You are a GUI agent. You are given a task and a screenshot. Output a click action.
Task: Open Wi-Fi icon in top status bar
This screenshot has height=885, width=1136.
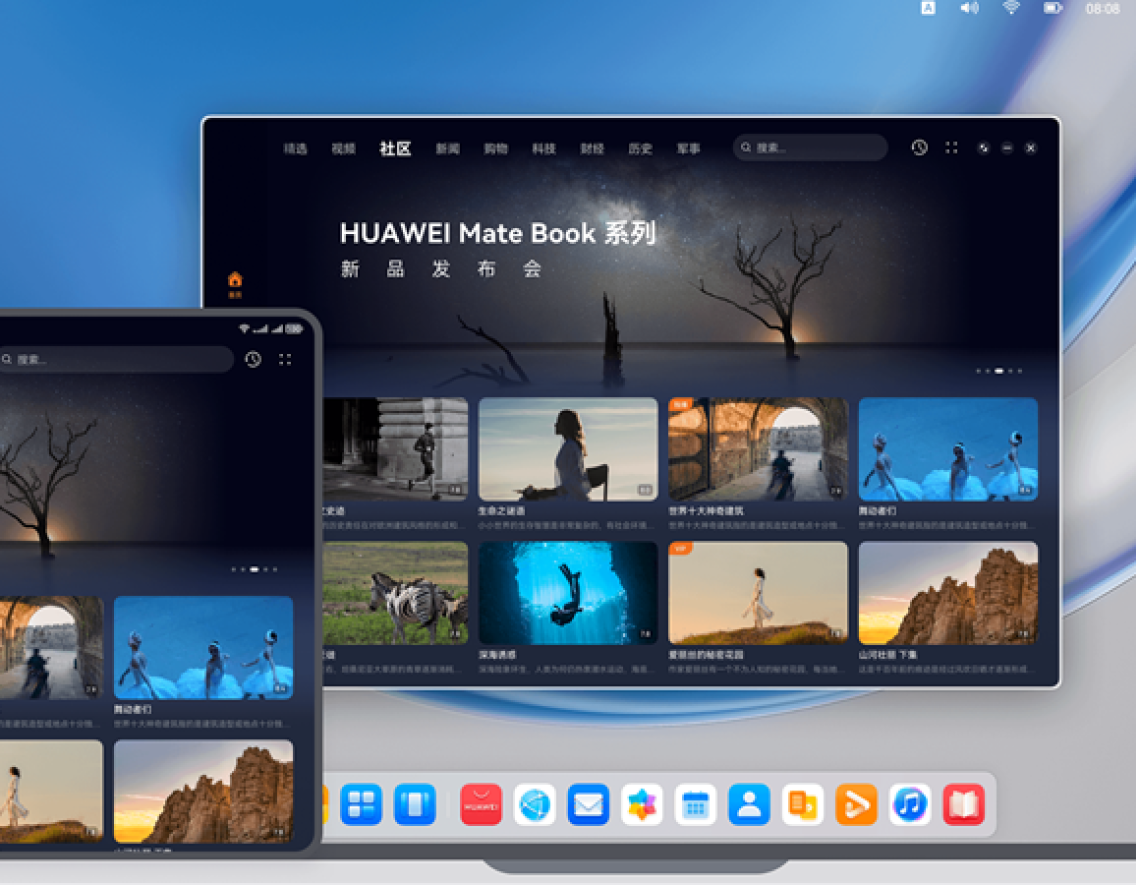point(1011,8)
